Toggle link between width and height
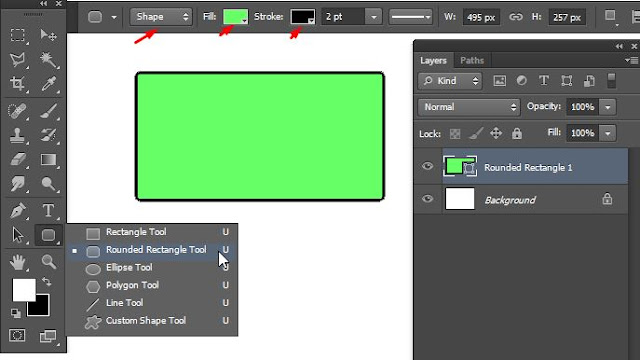The image size is (640, 360). point(516,17)
